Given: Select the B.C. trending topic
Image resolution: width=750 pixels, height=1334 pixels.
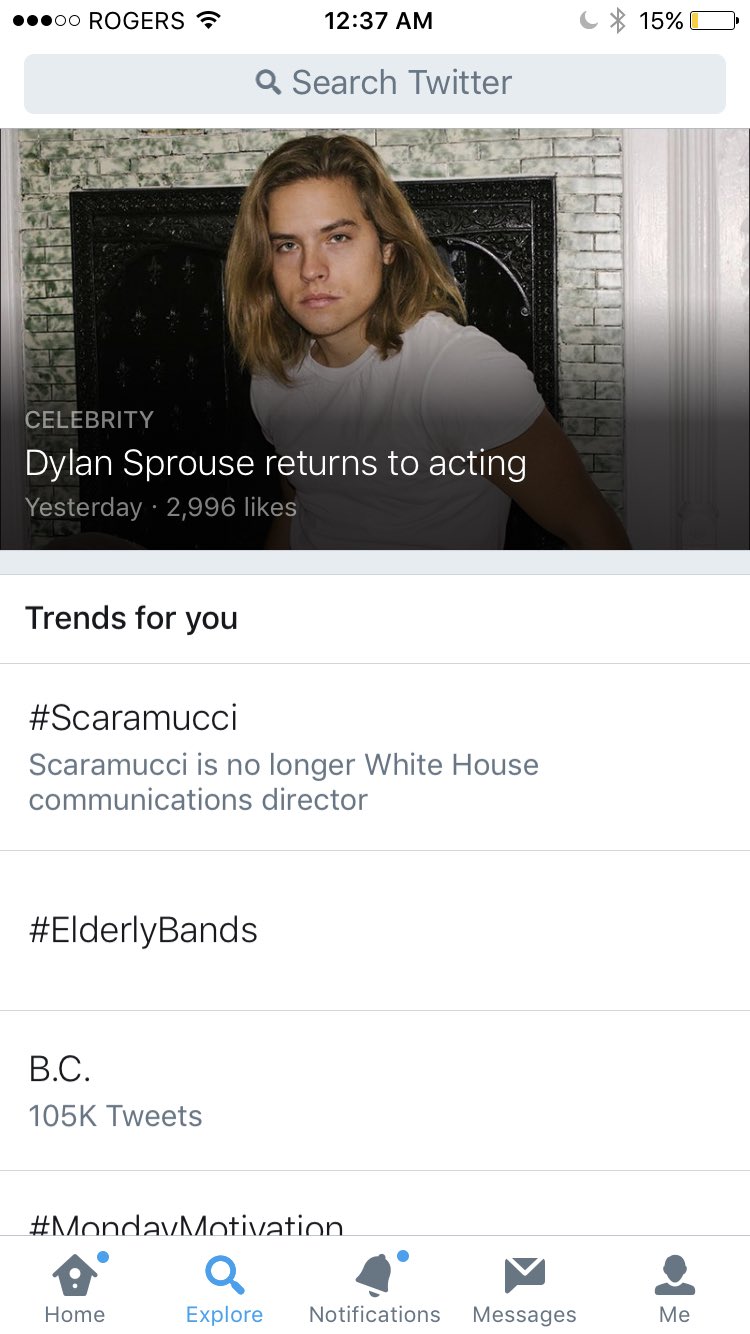Looking at the screenshot, I should point(60,1069).
